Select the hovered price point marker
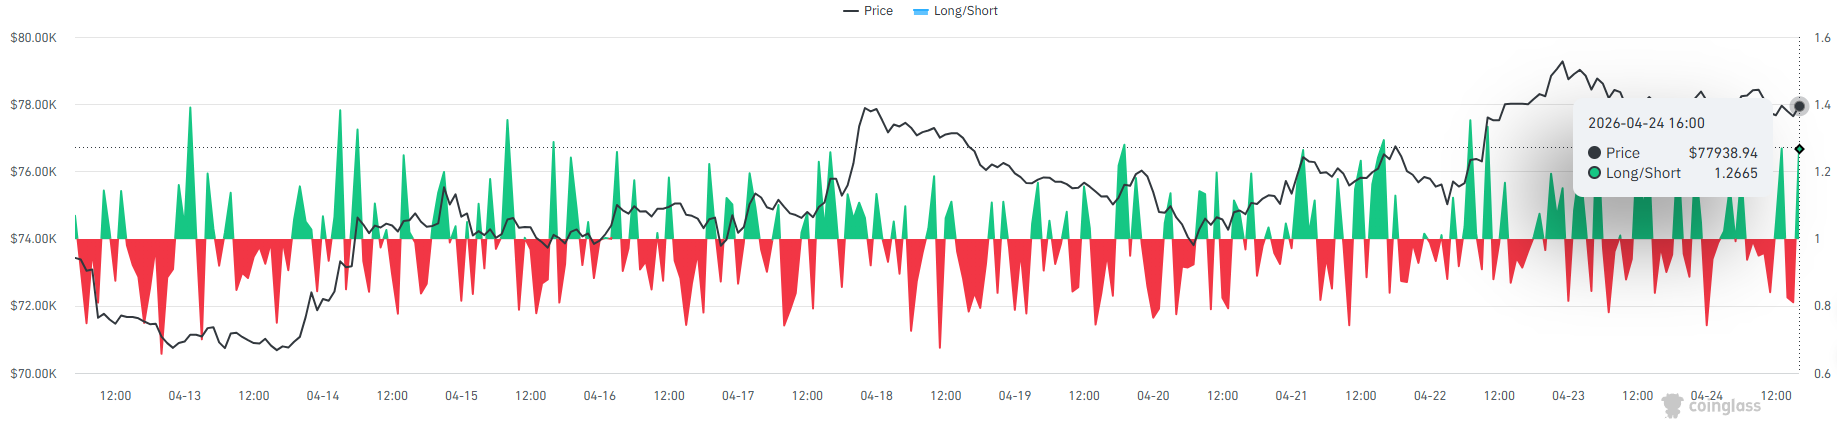 pyautogui.click(x=1799, y=106)
